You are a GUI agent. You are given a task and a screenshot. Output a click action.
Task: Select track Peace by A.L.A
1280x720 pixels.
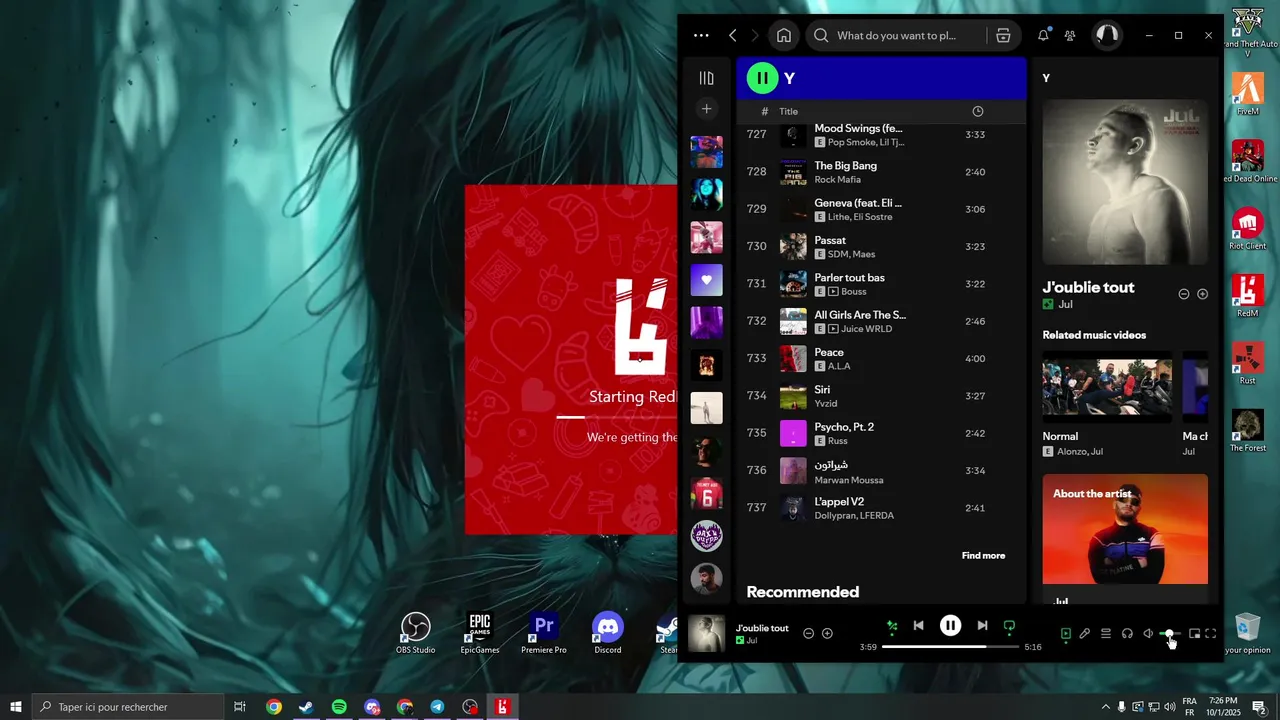(x=881, y=358)
